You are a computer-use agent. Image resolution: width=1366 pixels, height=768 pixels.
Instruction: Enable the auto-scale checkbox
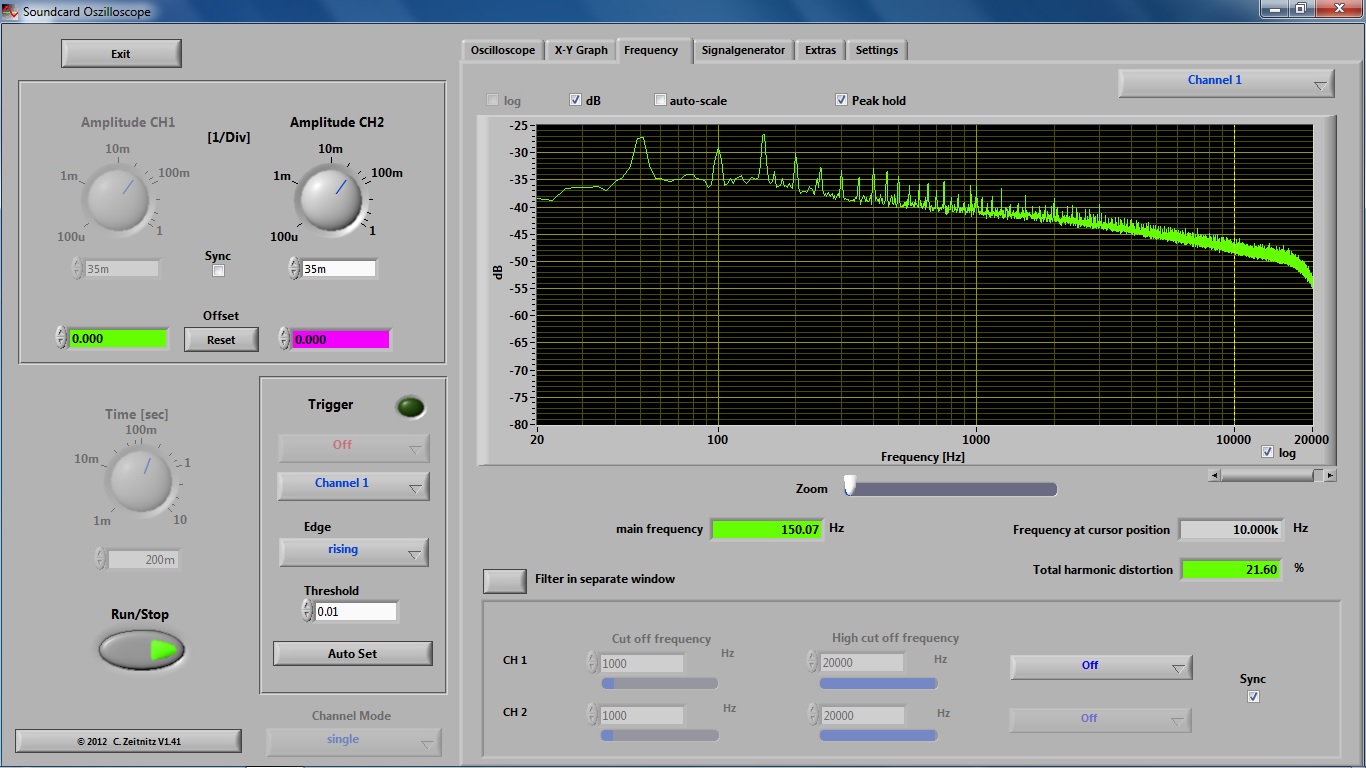(x=660, y=100)
